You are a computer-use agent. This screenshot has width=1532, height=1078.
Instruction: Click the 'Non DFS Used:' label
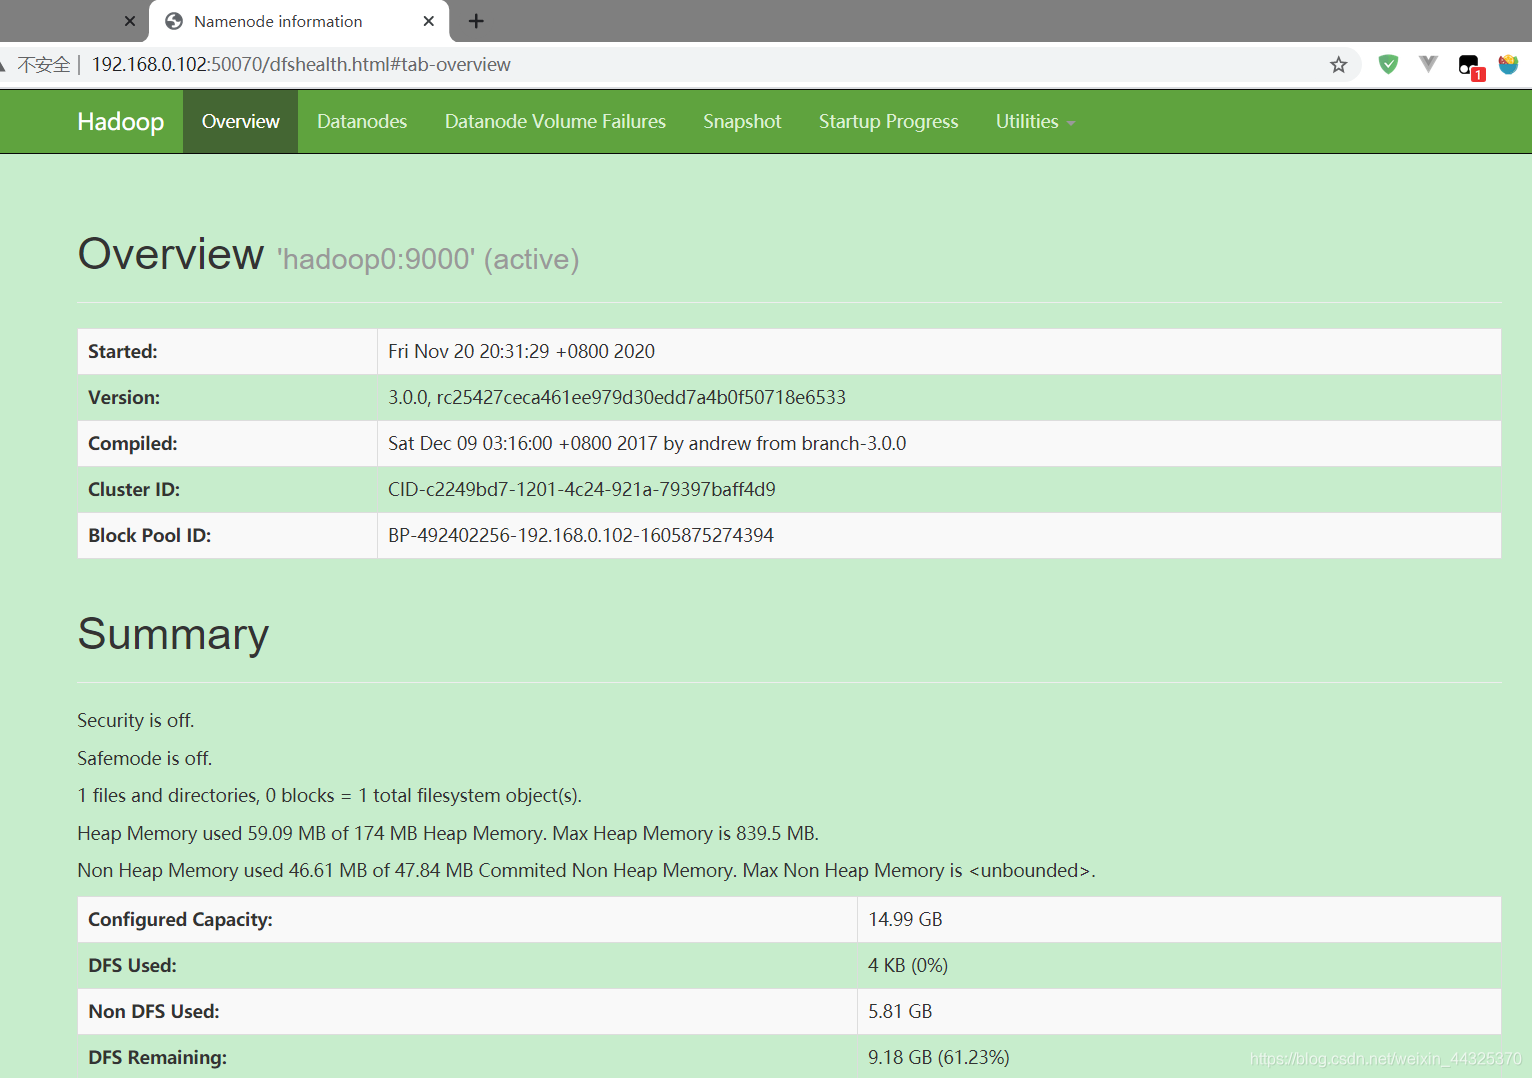coord(154,1012)
